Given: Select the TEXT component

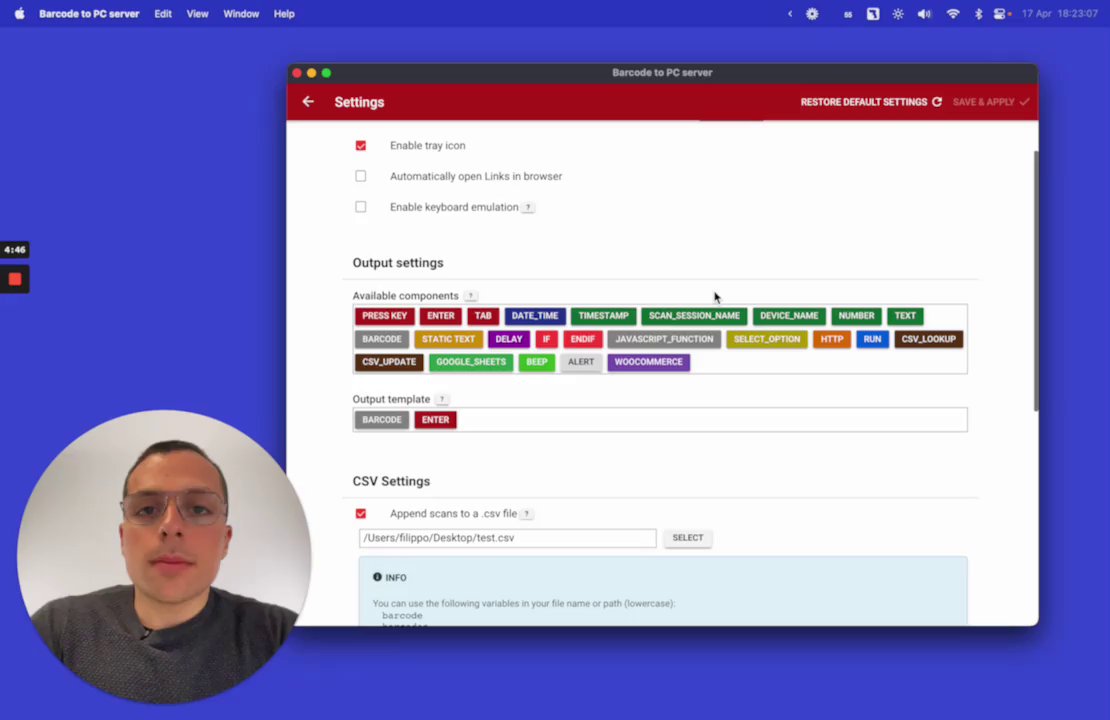Looking at the screenshot, I should coord(905,316).
